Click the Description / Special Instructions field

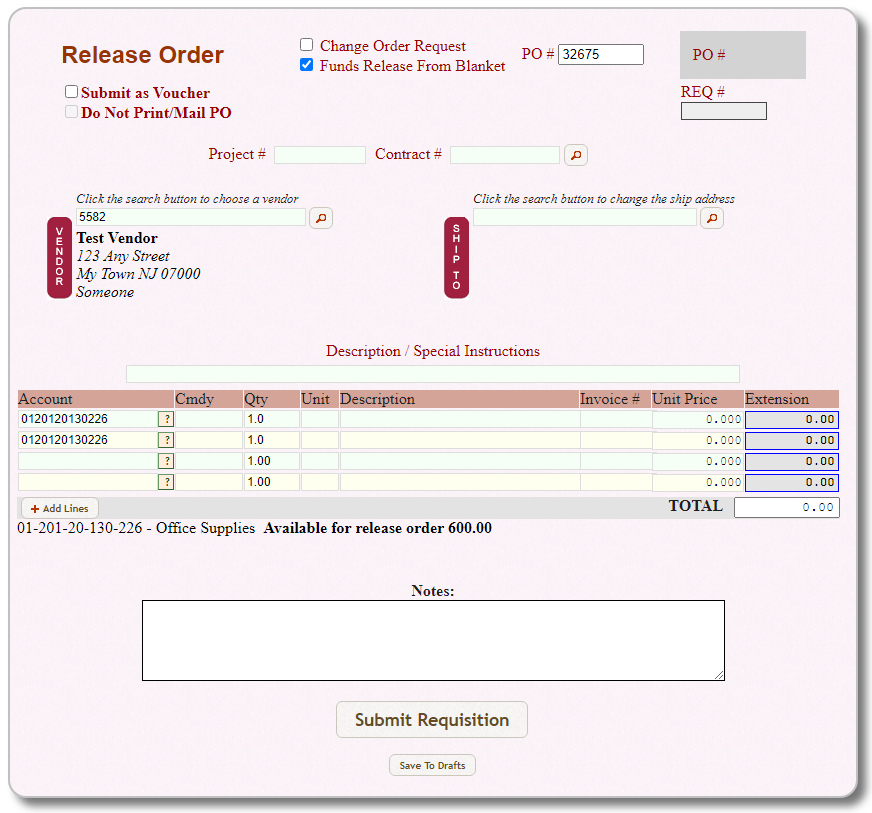432,373
